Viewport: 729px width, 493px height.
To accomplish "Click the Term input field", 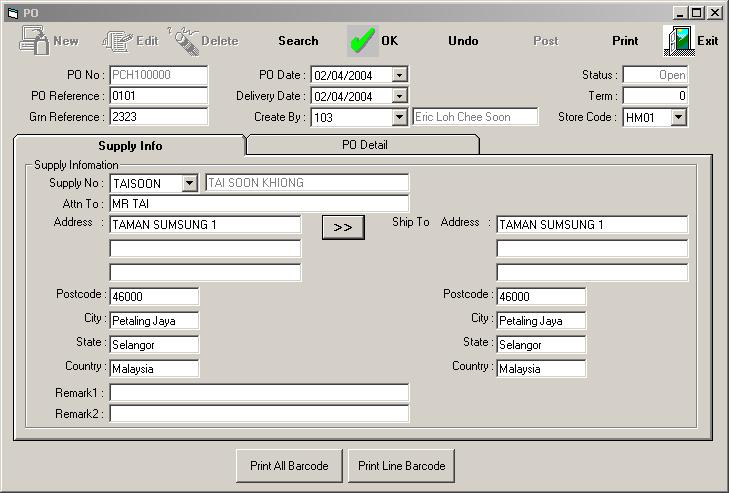I will 655,96.
